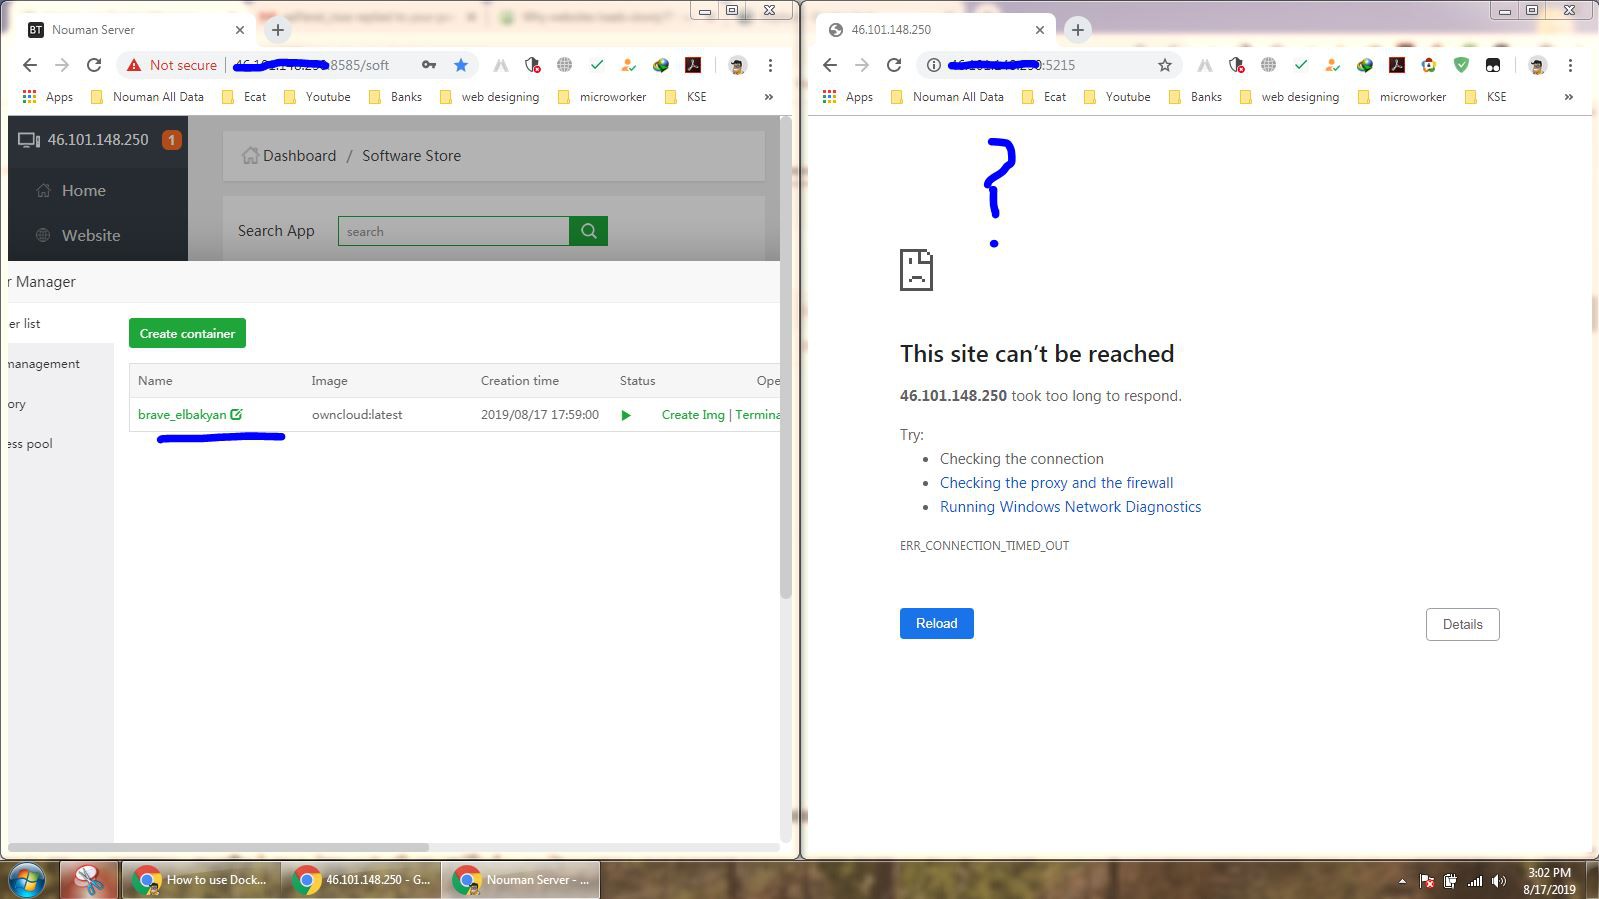Switch to 'Nouman Server' Chrome taskbar item
The height and width of the screenshot is (899, 1599).
pos(520,880)
